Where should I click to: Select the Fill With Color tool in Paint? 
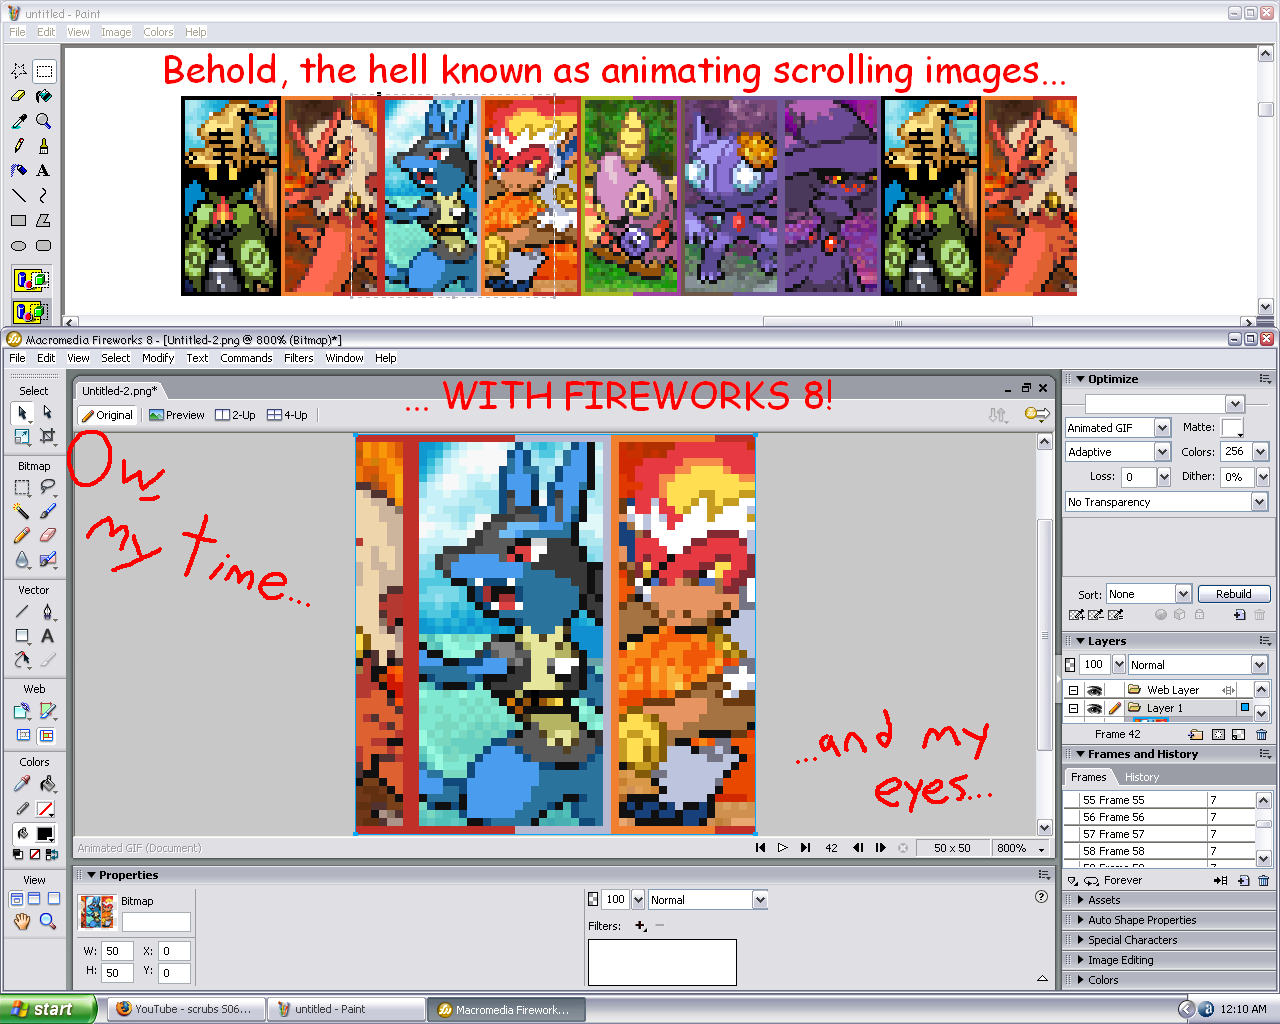[43, 96]
